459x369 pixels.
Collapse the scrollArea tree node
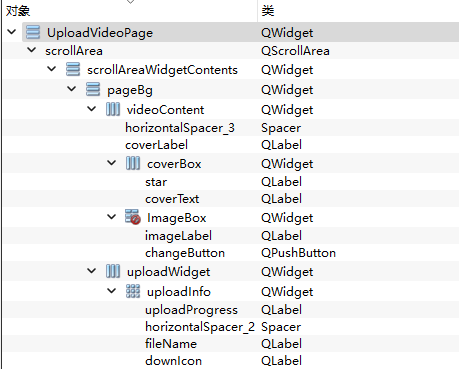click(x=32, y=50)
